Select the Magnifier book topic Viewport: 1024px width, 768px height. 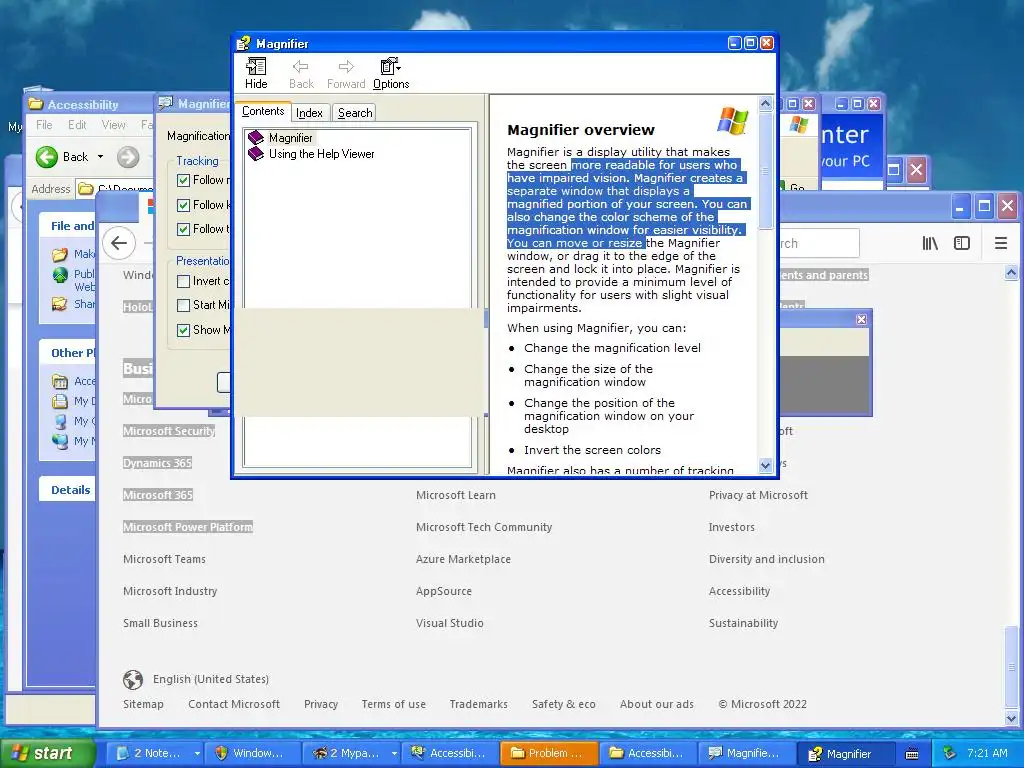291,138
